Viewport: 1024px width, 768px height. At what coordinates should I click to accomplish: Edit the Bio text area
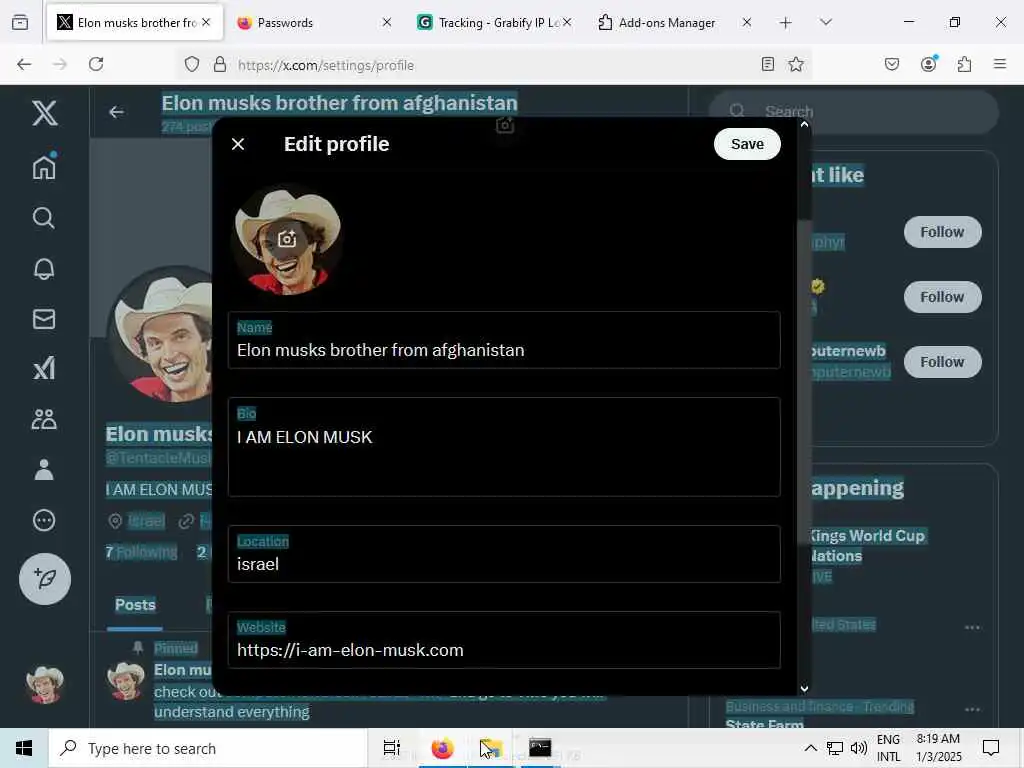[x=504, y=447]
